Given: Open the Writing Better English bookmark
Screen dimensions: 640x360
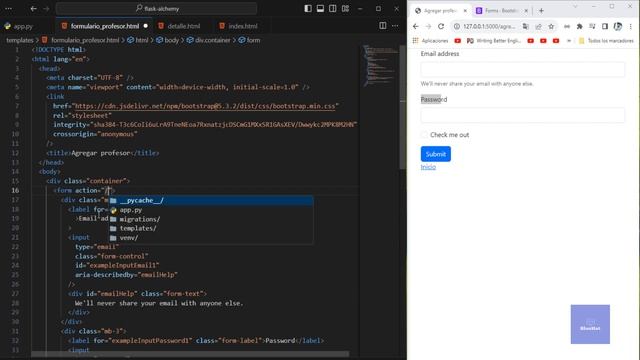Looking at the screenshot, I should [x=494, y=40].
